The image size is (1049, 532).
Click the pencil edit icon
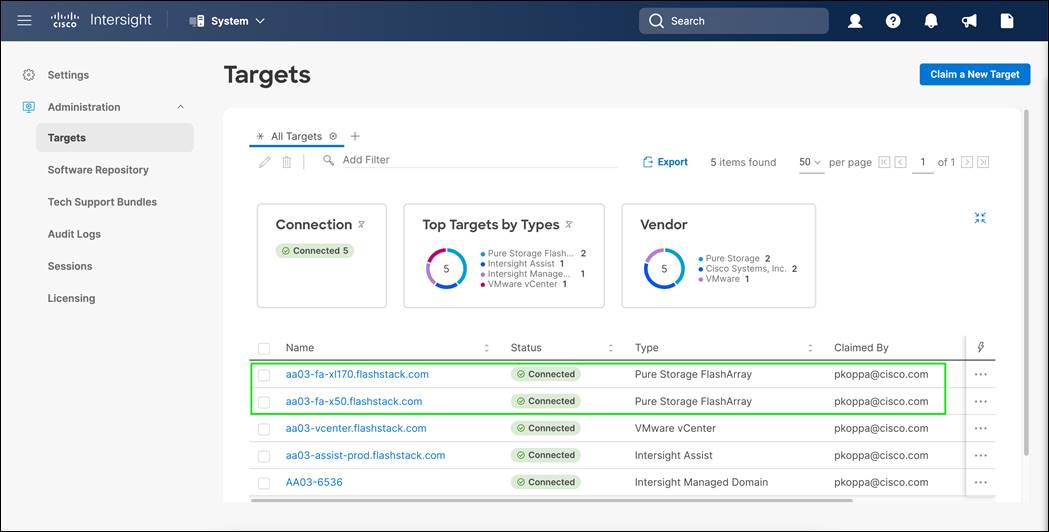click(x=265, y=162)
